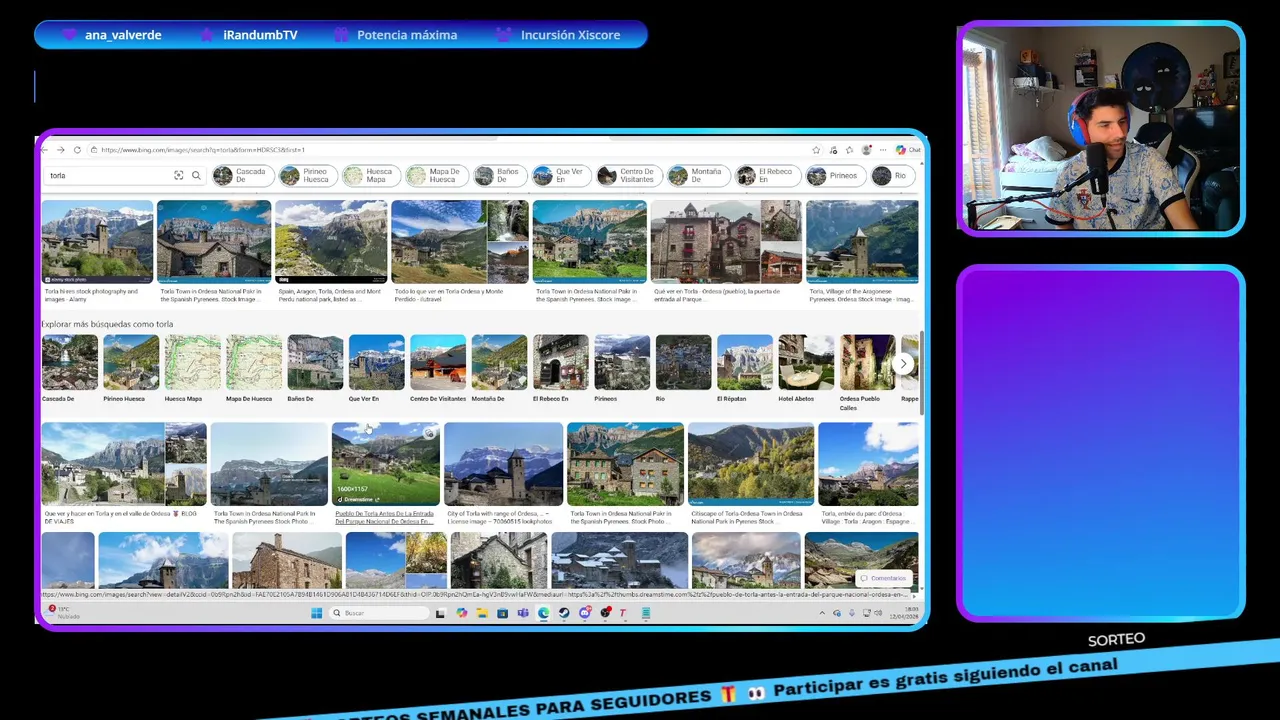The image size is (1280, 720).
Task: Select the 'Pirineo Huesca' filter chip
Action: (x=306, y=175)
